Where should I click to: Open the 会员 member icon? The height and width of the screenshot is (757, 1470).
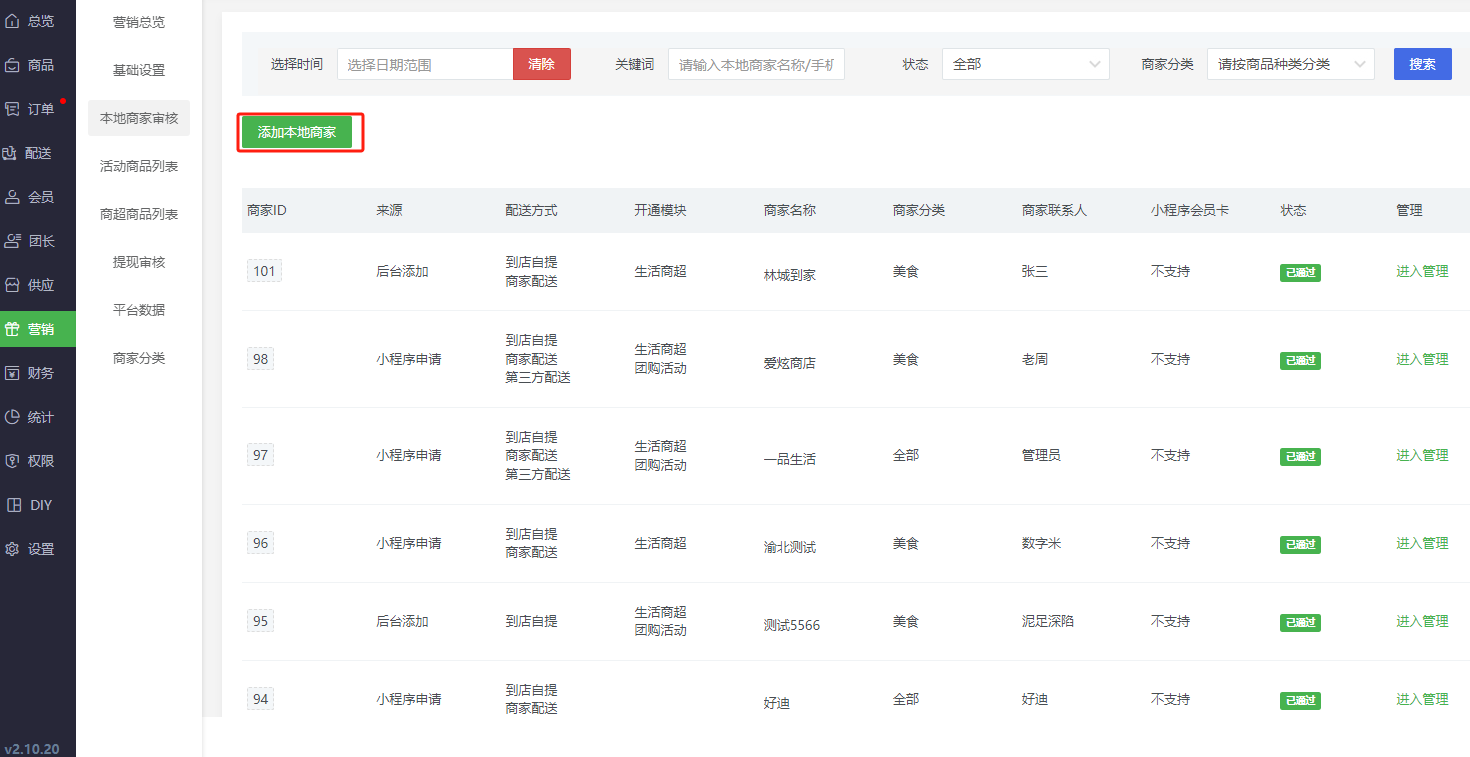pyautogui.click(x=13, y=197)
